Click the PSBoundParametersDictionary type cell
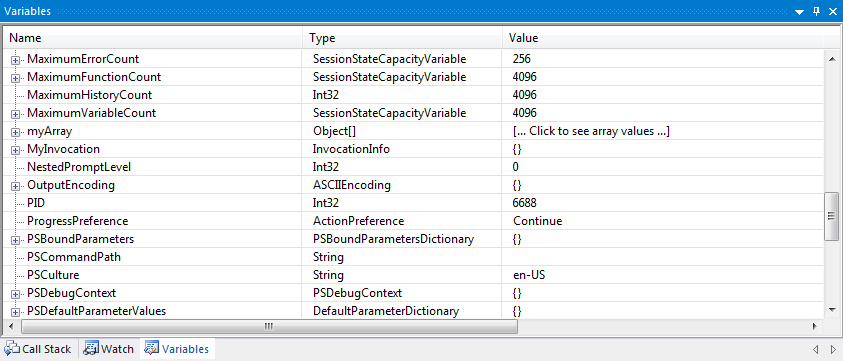Image resolution: width=843 pixels, height=361 pixels. coord(394,239)
